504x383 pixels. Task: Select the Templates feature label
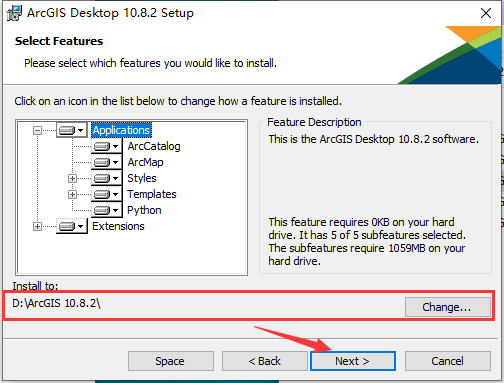click(152, 194)
